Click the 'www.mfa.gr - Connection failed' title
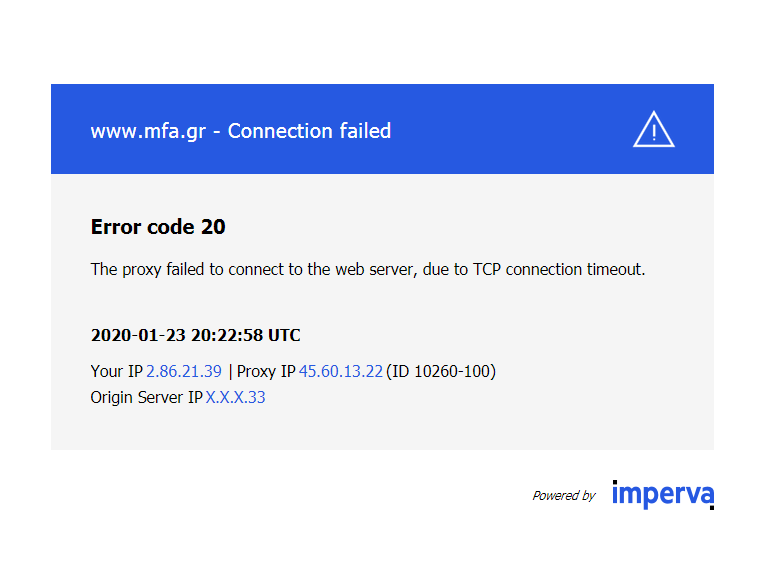The height and width of the screenshot is (563, 778). 240,131
